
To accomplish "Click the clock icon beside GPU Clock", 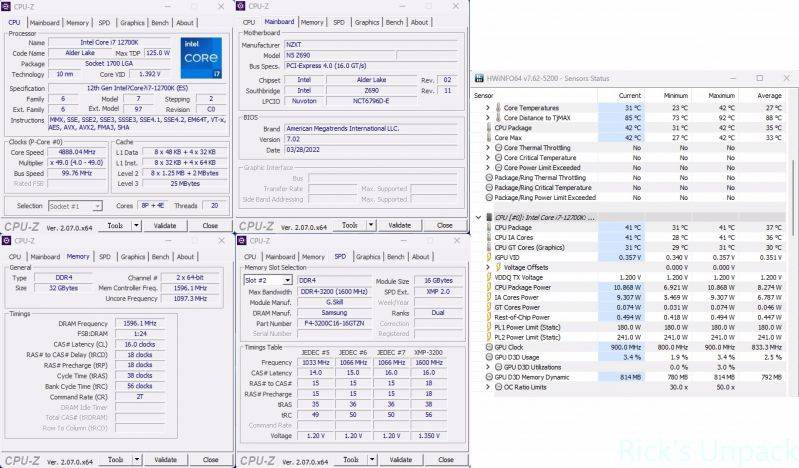I will click(489, 347).
